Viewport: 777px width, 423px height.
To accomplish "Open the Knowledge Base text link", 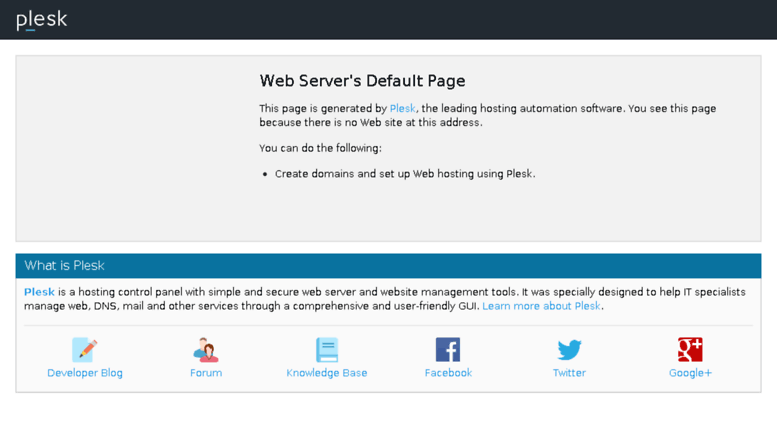I will point(327,373).
